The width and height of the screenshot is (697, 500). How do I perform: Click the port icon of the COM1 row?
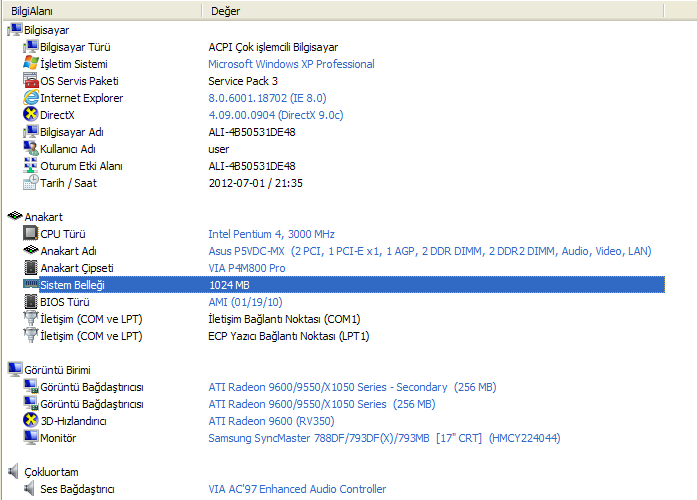pyautogui.click(x=31, y=318)
